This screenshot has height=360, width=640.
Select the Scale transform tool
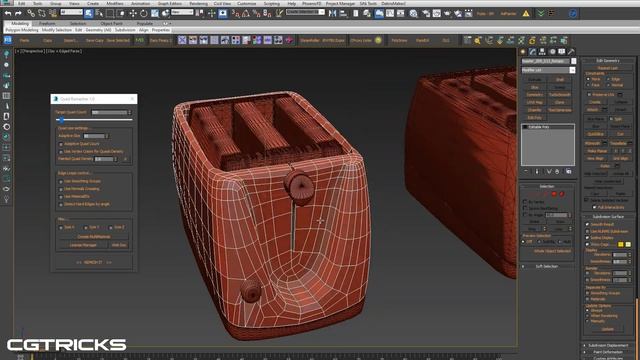coord(155,13)
